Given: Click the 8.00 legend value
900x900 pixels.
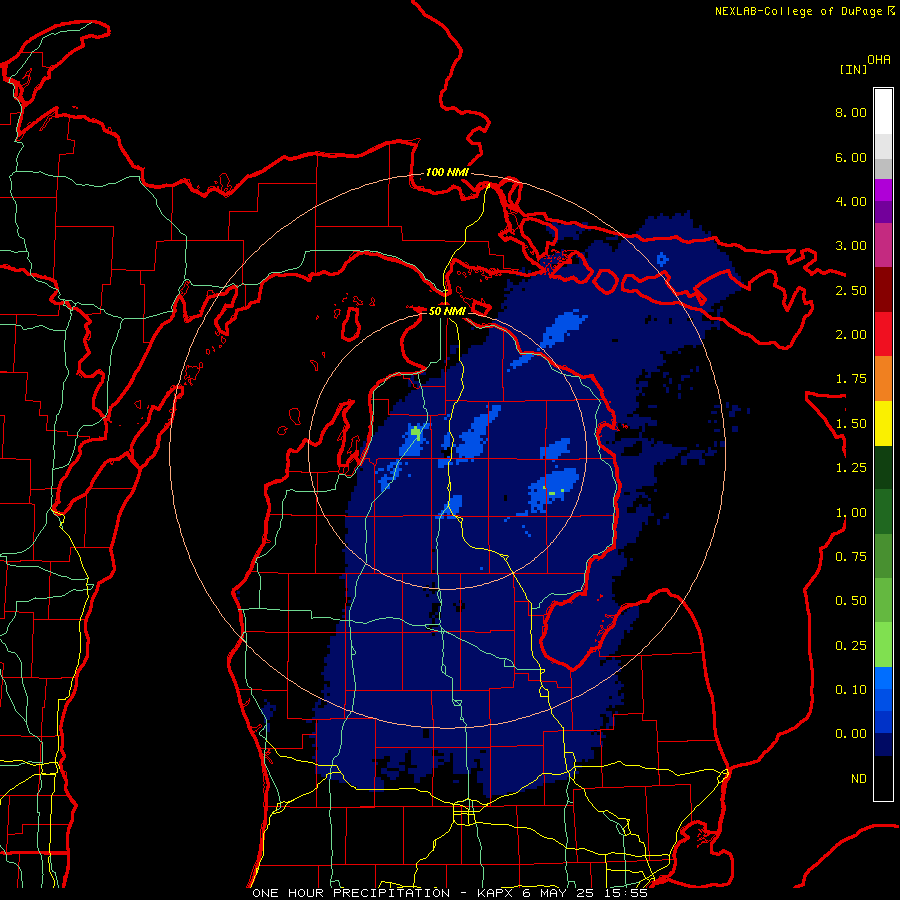Looking at the screenshot, I should (x=851, y=112).
